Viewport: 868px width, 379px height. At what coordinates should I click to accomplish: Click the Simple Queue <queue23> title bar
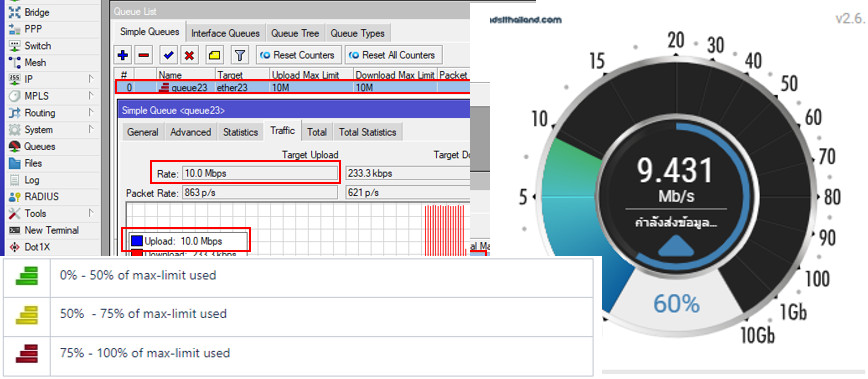pyautogui.click(x=293, y=111)
